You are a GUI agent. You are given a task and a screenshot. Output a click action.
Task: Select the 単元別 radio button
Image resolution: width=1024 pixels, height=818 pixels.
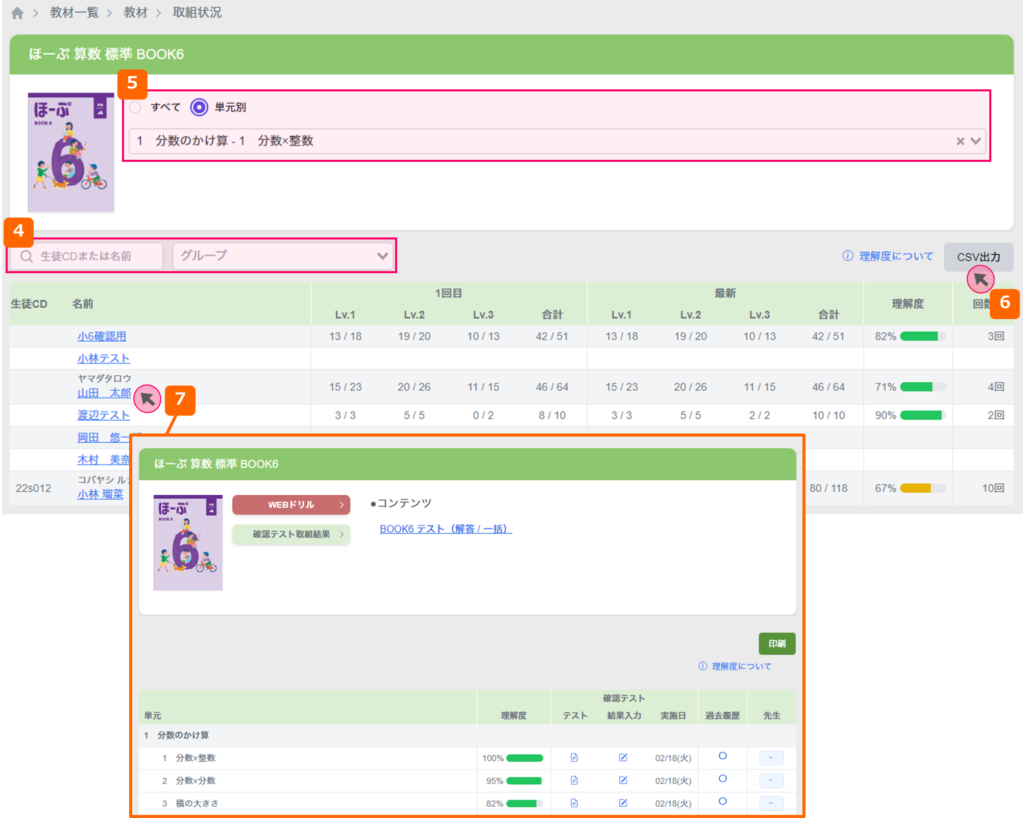click(x=199, y=107)
